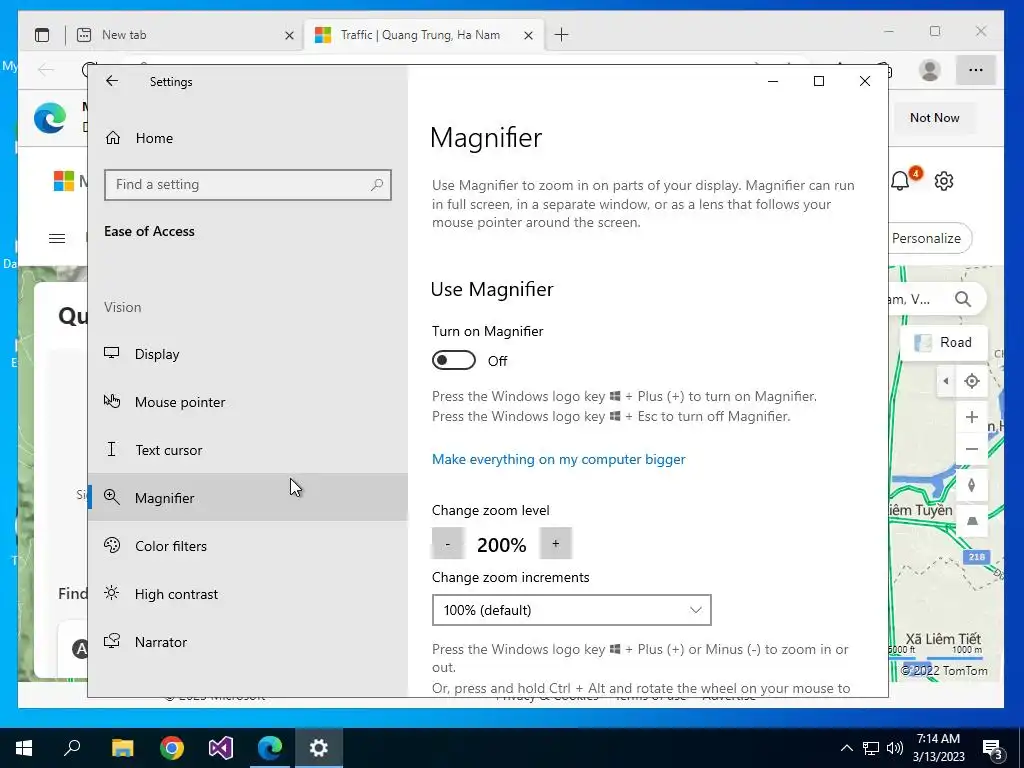1024x768 pixels.
Task: Open Color filters settings
Action: coord(248,546)
